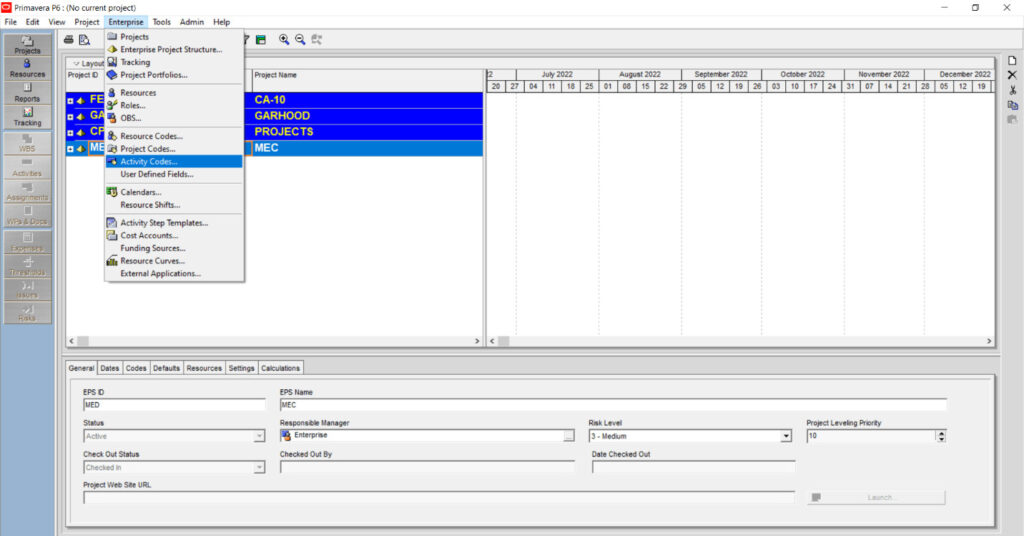Choose Calendars from the Enterprise menu
This screenshot has height=536, width=1024.
click(174, 192)
